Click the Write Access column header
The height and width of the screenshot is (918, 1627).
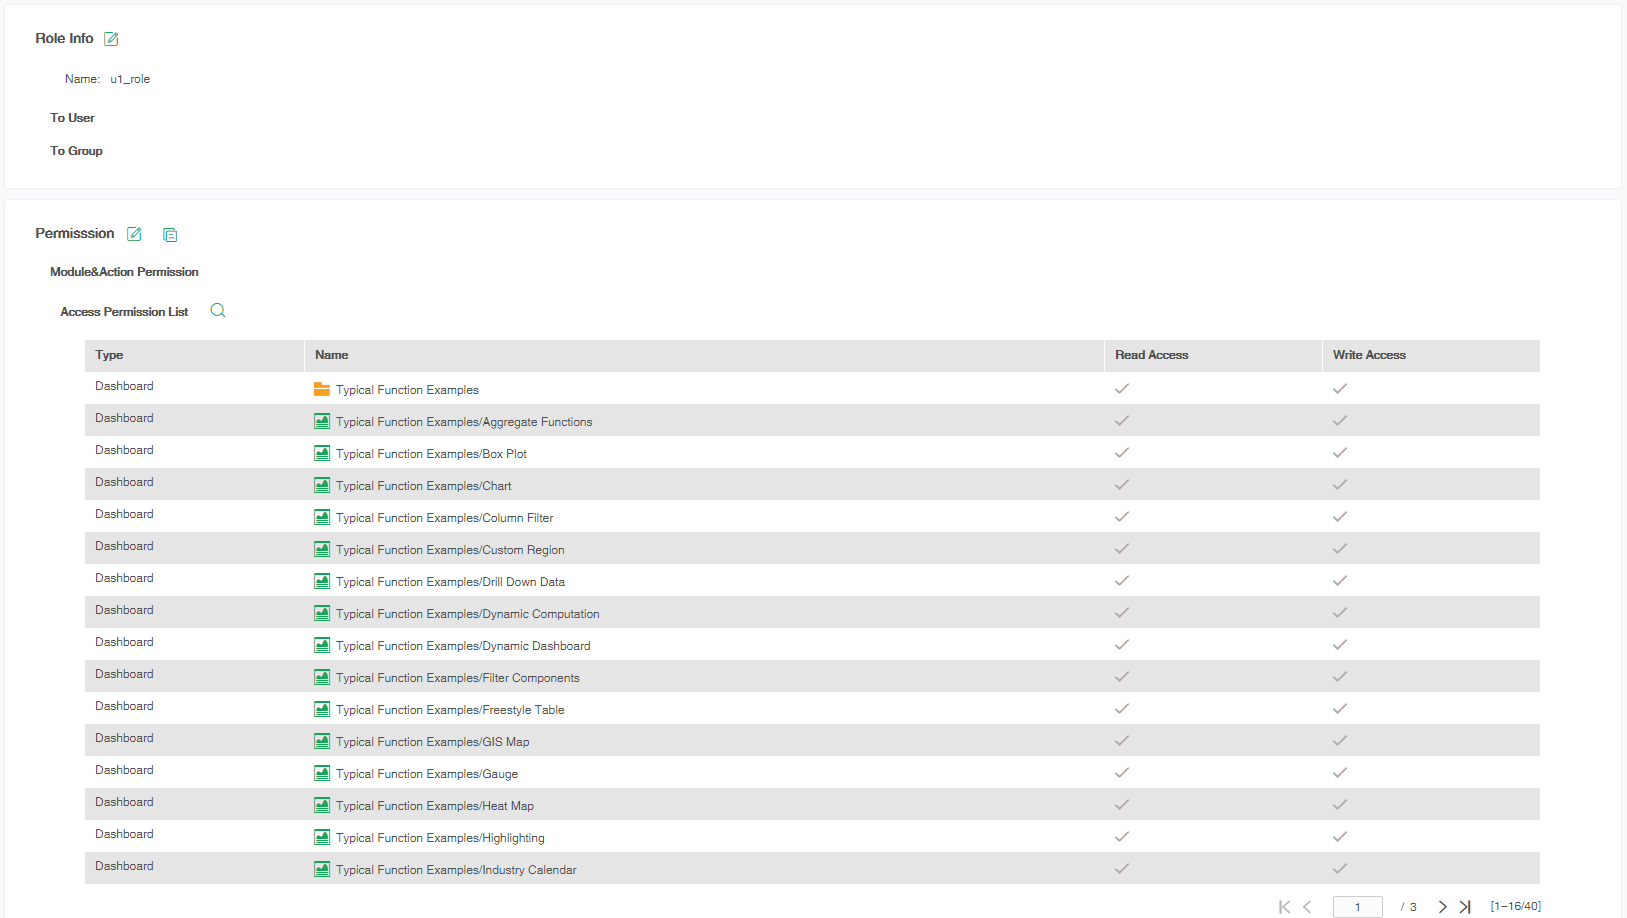point(1432,355)
